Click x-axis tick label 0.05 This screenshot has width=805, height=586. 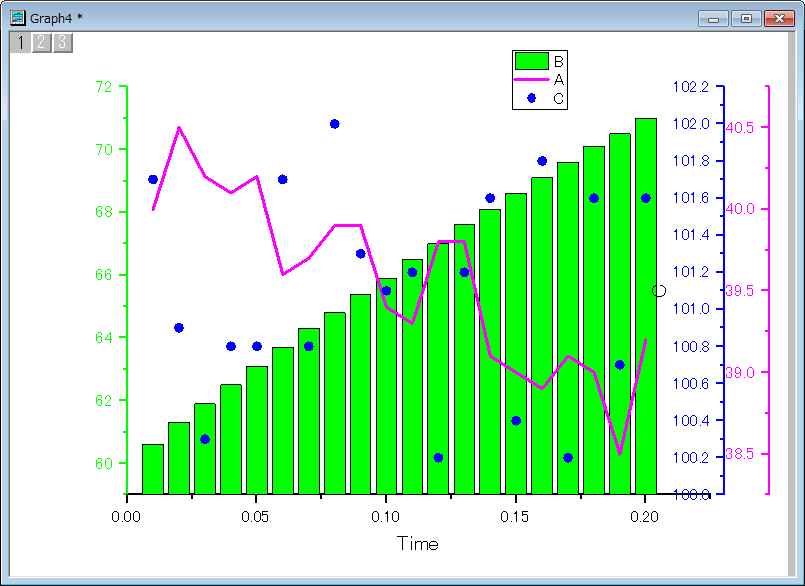tap(255, 517)
